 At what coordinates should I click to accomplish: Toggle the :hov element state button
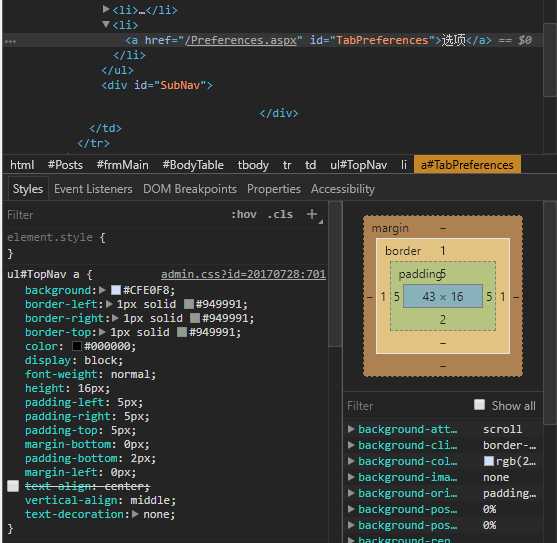244,215
